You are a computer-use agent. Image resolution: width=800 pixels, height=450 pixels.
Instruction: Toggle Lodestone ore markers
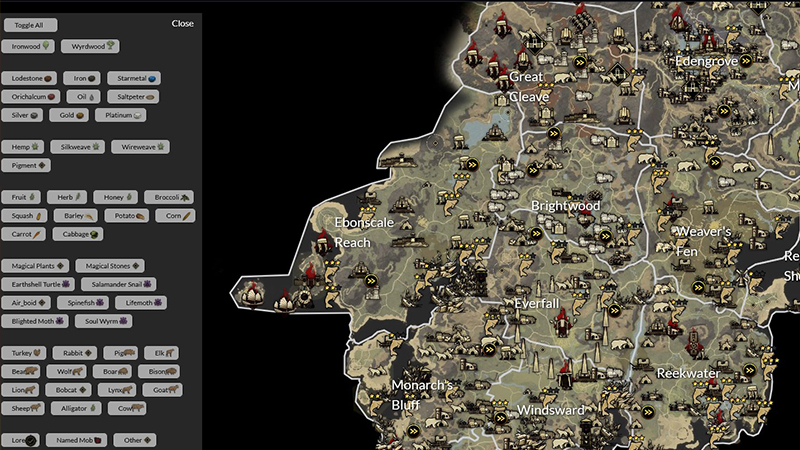29,79
